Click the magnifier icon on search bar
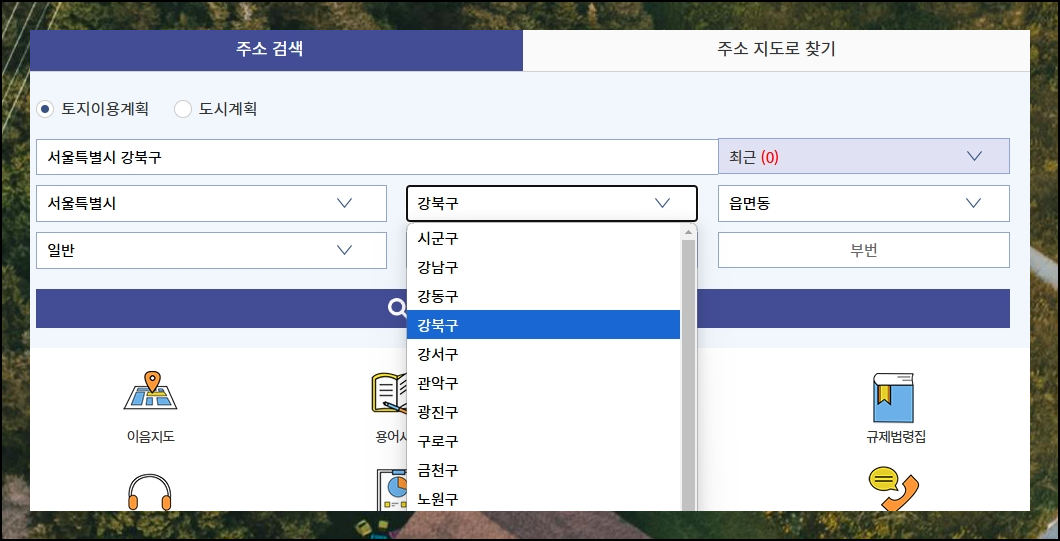 pyautogui.click(x=397, y=308)
